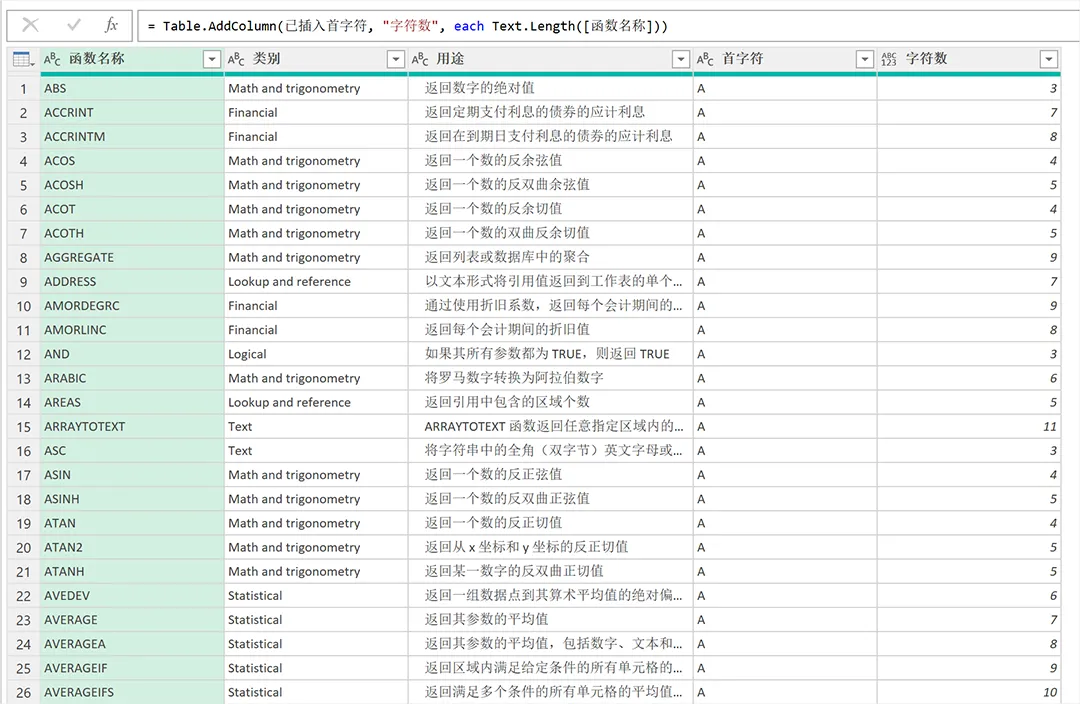Open the table menu icon in the header corner

[x=23, y=59]
